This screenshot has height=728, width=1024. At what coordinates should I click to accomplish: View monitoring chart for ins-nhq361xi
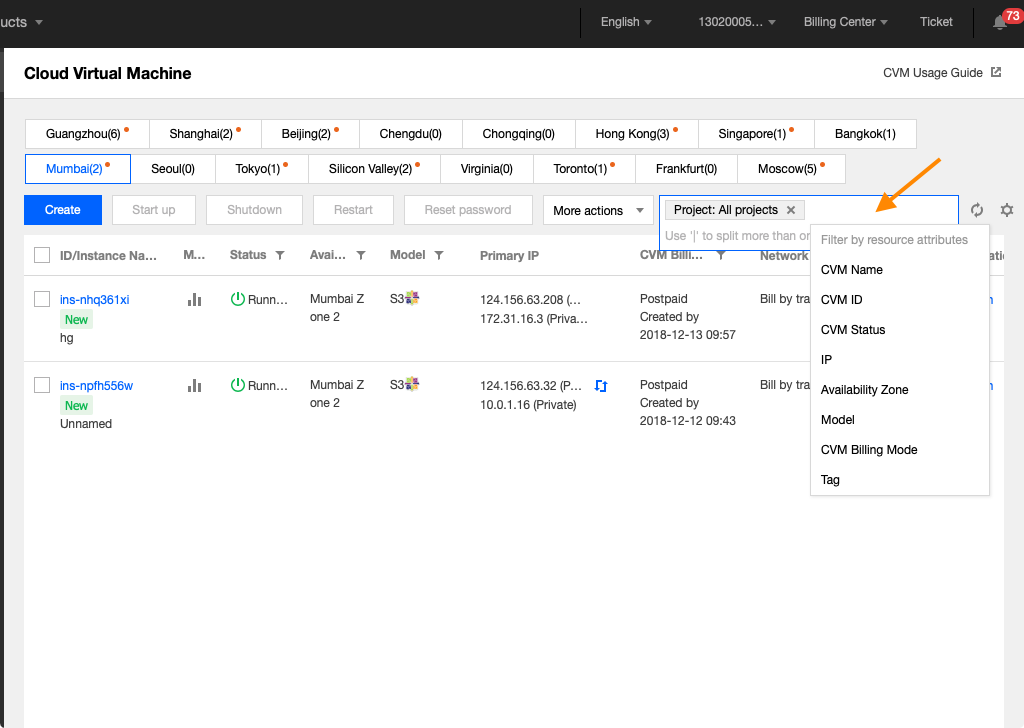(194, 300)
